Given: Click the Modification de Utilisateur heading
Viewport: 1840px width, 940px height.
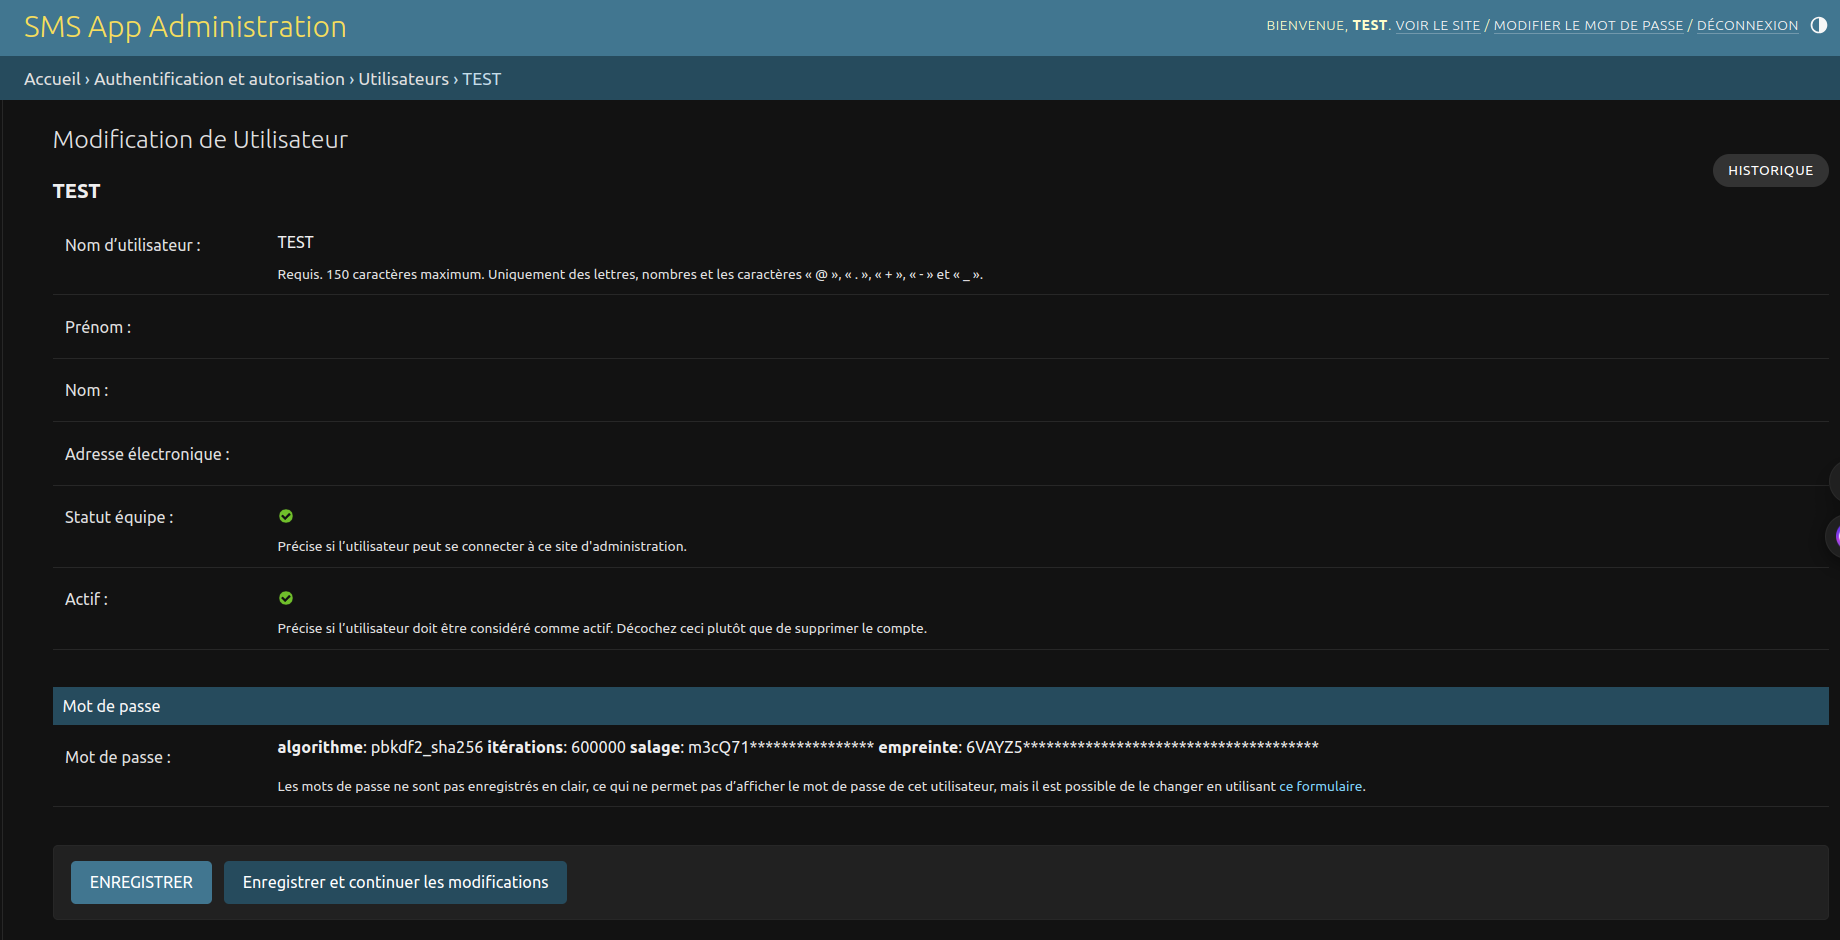Looking at the screenshot, I should tap(200, 140).
